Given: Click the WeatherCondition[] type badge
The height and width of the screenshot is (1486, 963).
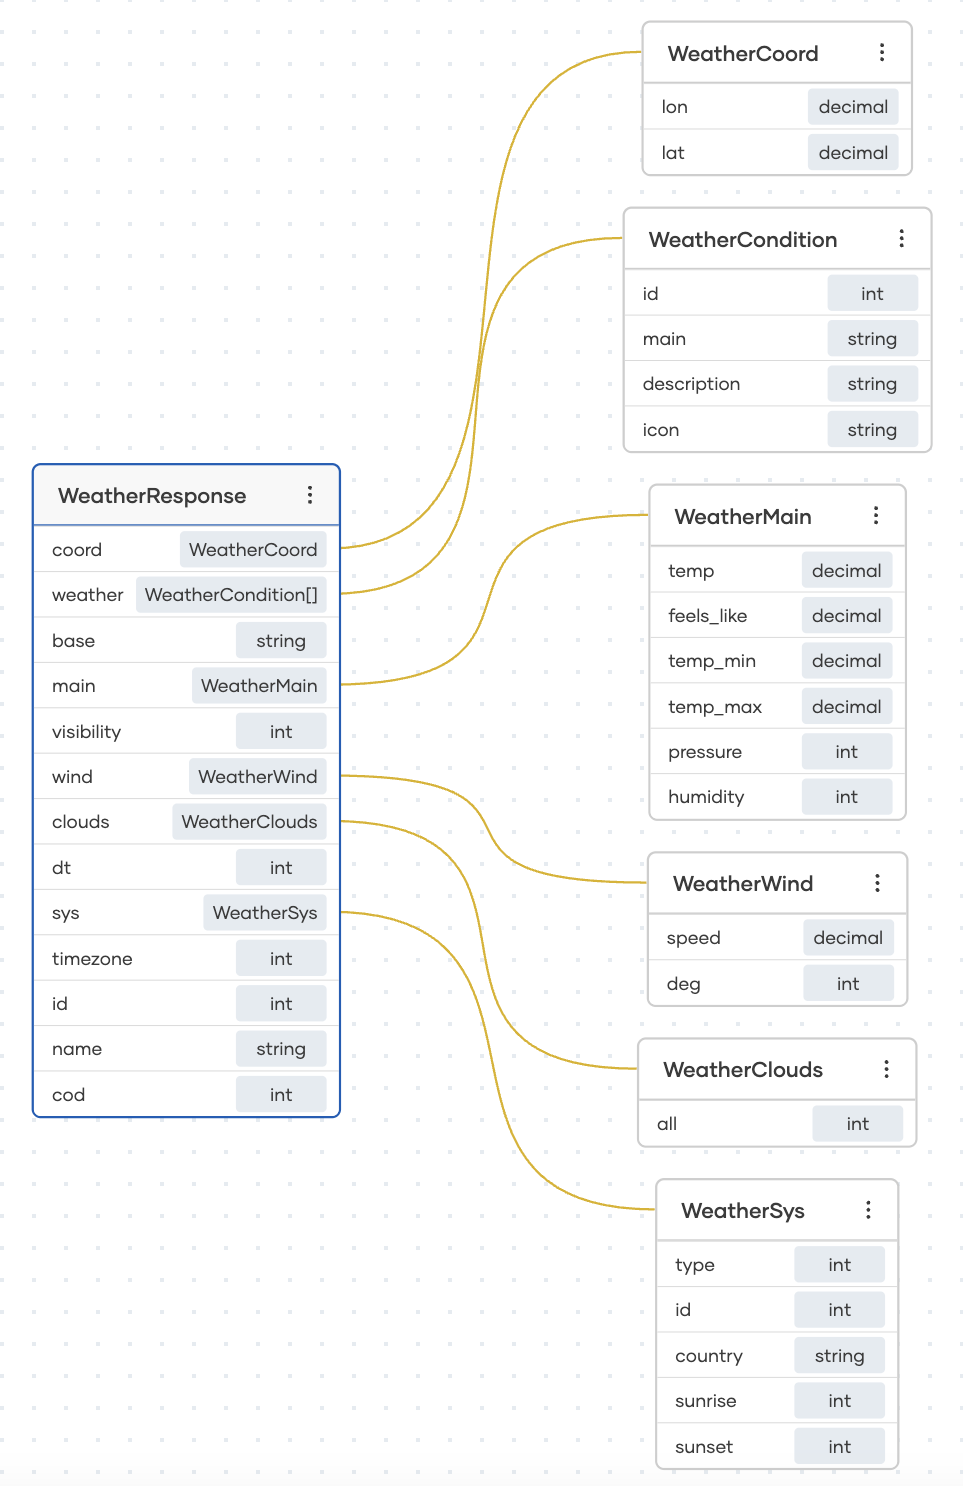Looking at the screenshot, I should (231, 594).
